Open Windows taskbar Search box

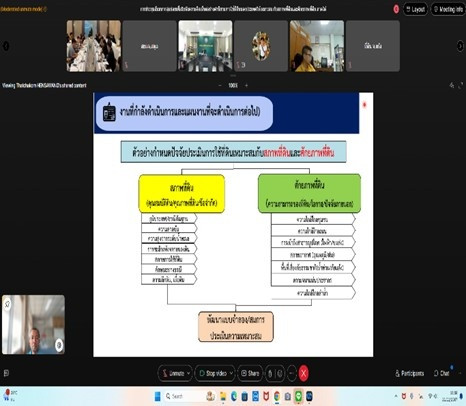click(x=183, y=396)
